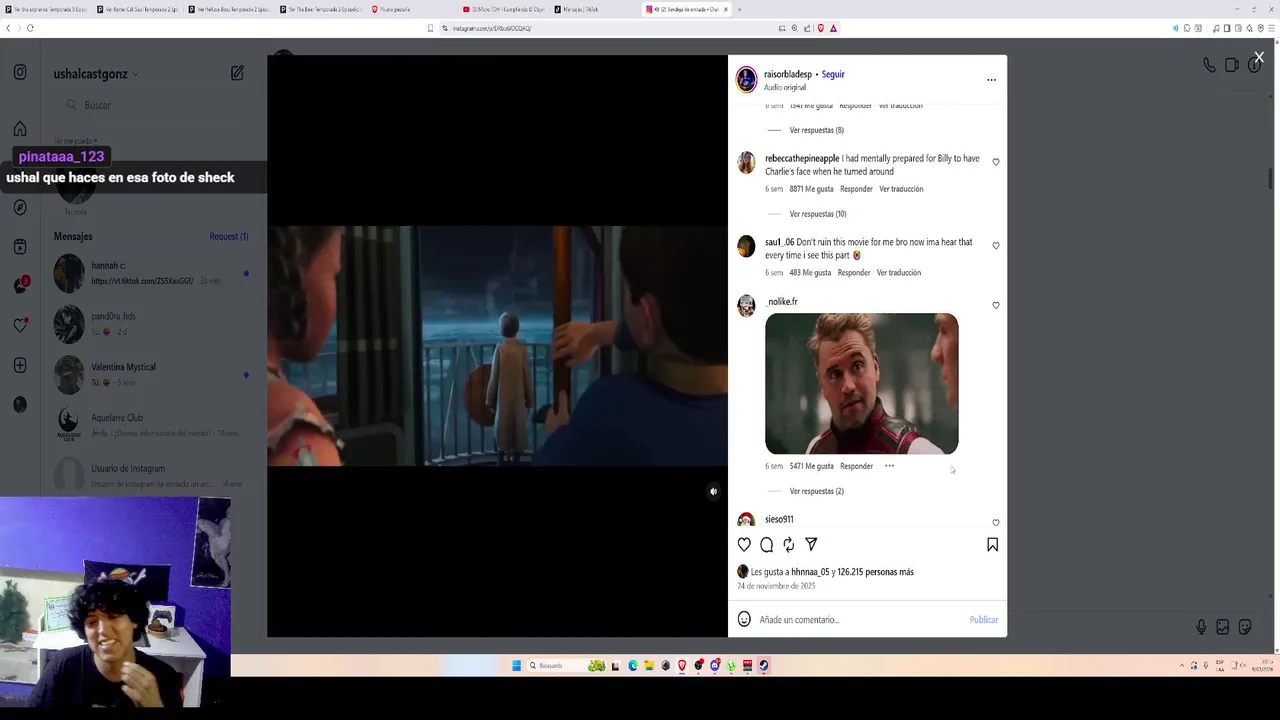This screenshot has height=720, width=1280.
Task: Save post with bookmark icon
Action: [x=992, y=545]
